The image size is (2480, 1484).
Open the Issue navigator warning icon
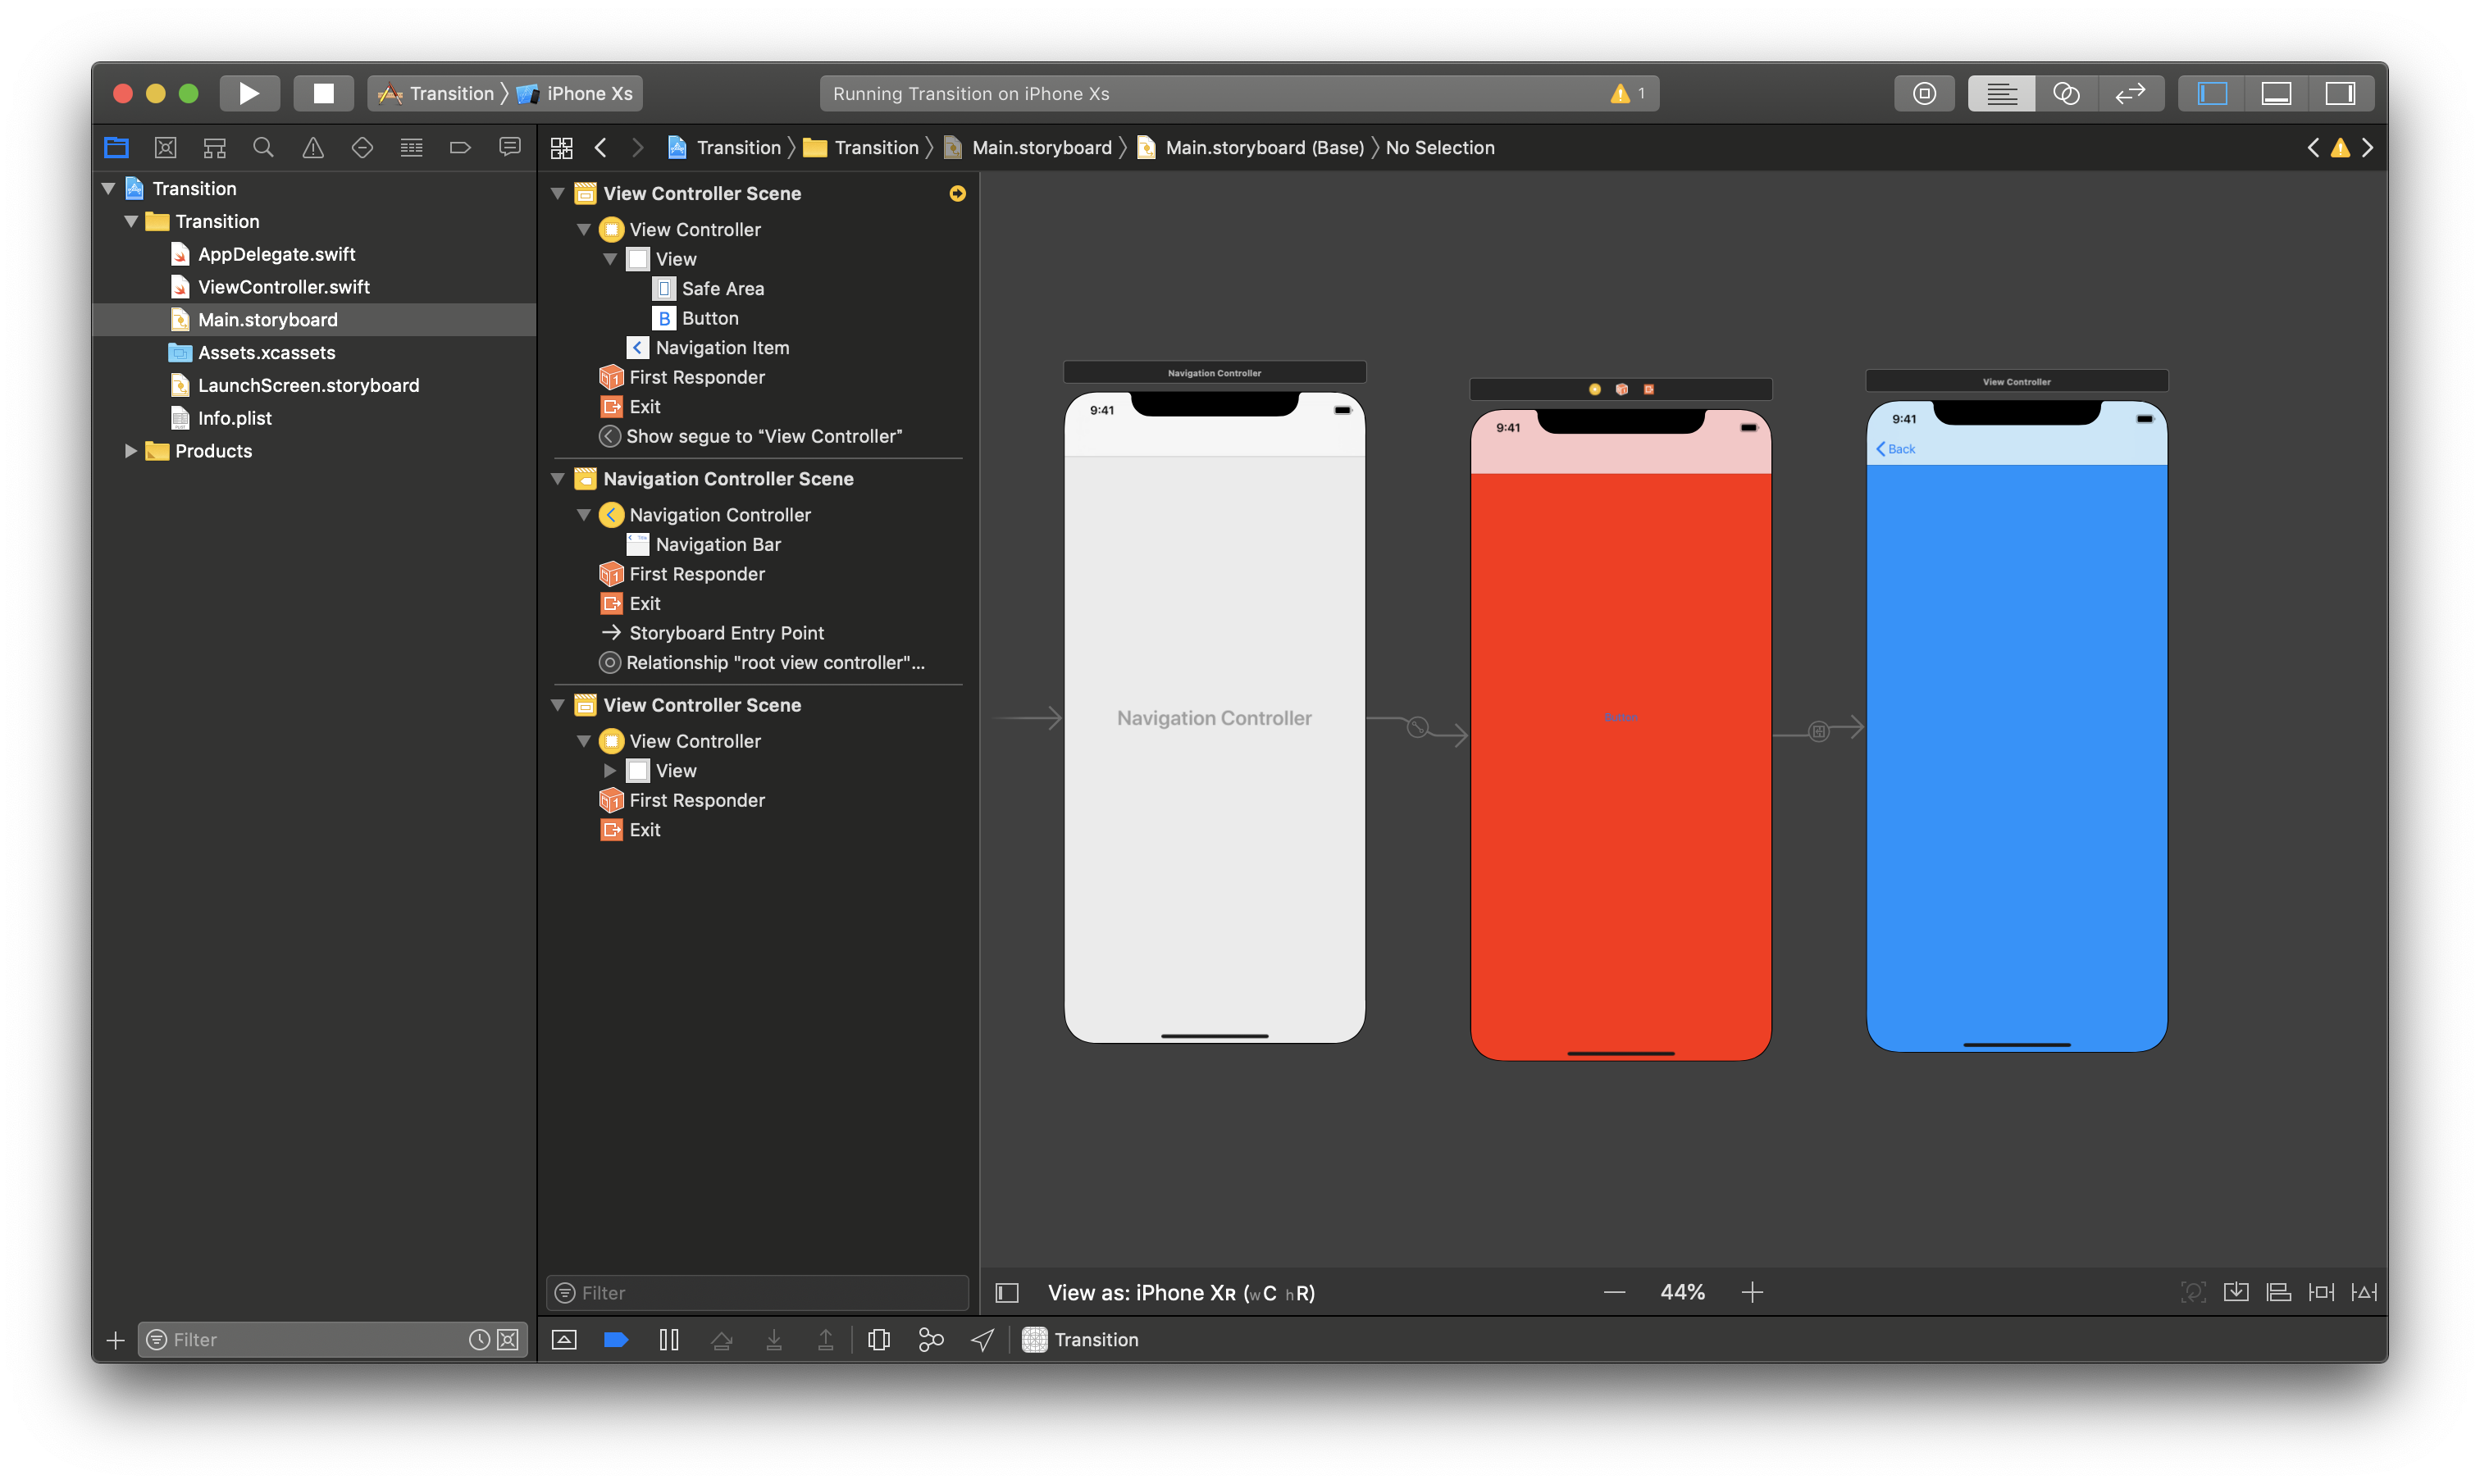[313, 148]
